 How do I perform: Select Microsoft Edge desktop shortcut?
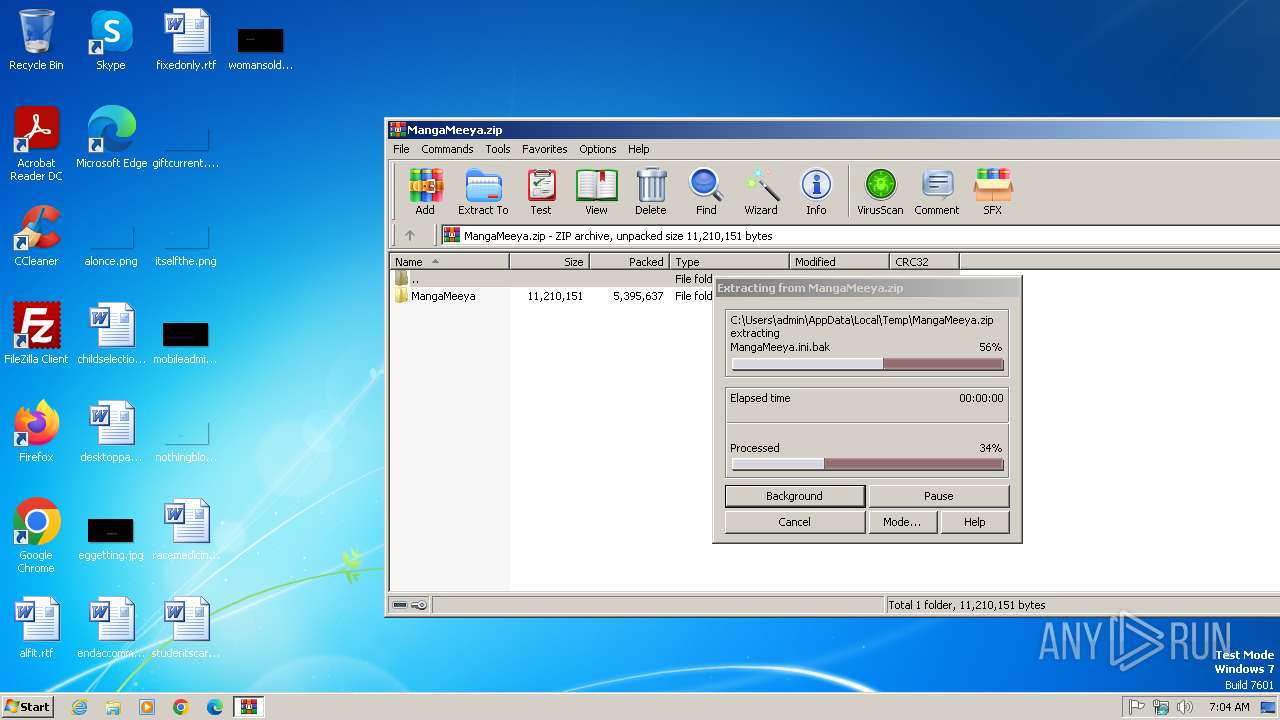(111, 138)
